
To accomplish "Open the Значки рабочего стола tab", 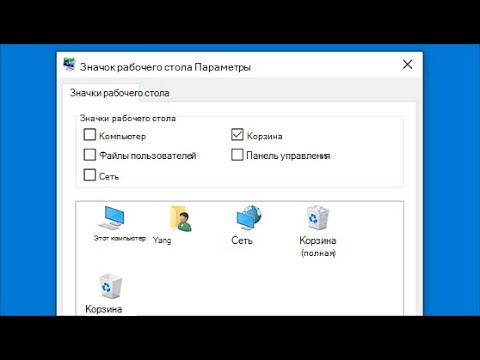I will (119, 93).
